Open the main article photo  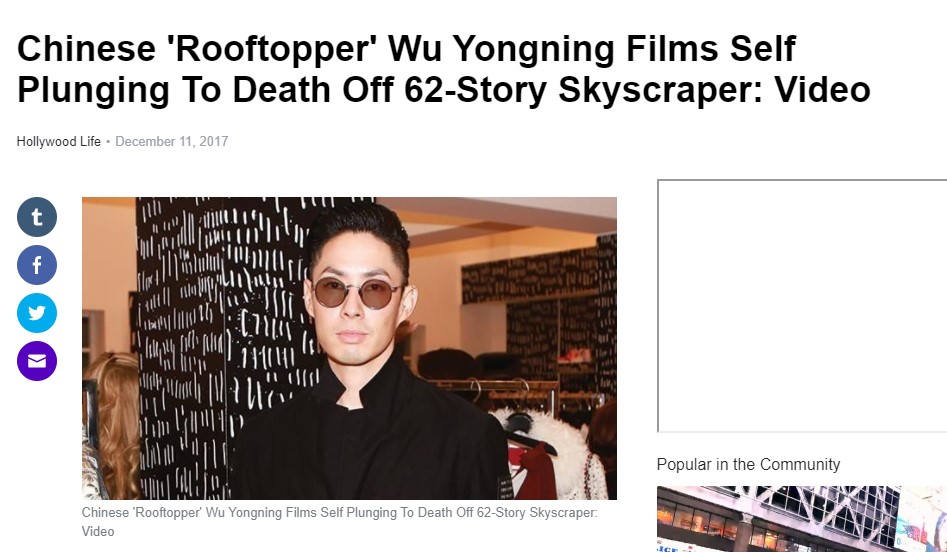pyautogui.click(x=349, y=348)
